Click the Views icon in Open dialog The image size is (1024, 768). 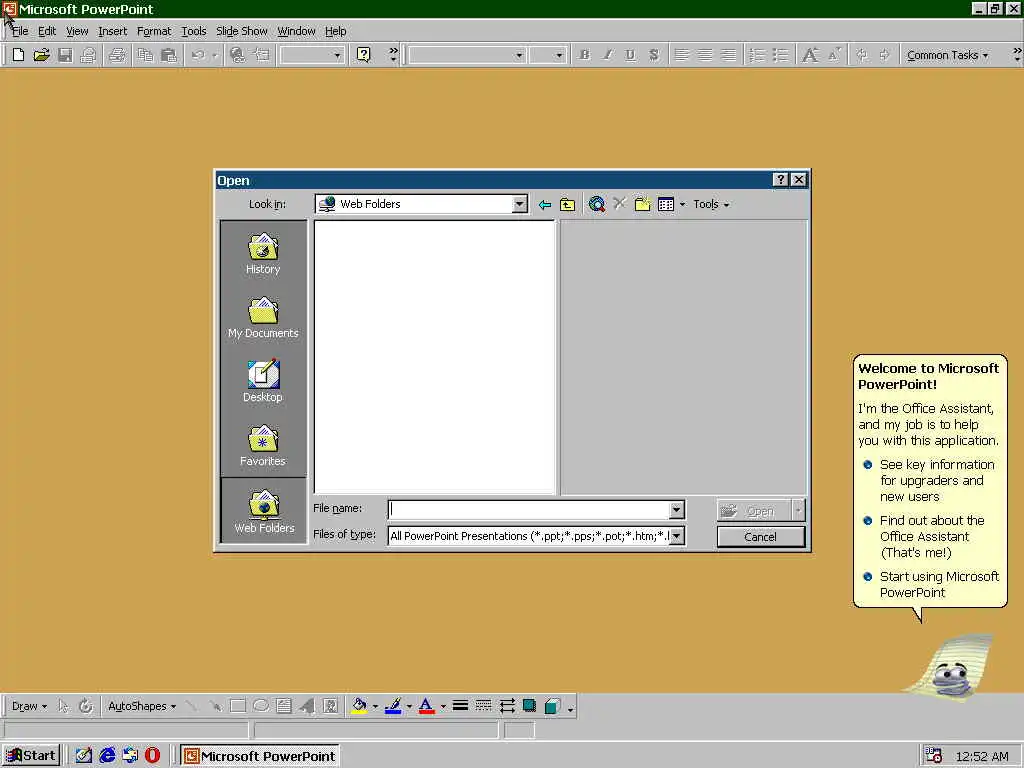(665, 204)
